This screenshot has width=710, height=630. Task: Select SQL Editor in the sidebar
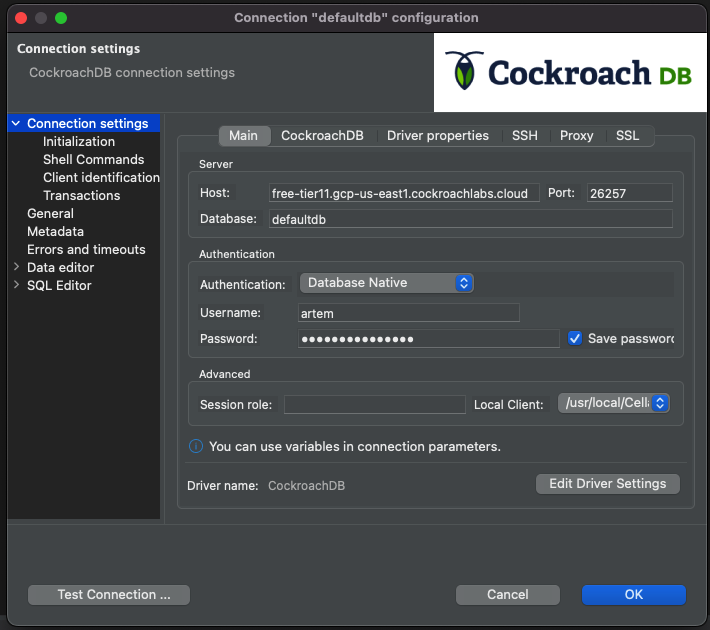[x=59, y=285]
